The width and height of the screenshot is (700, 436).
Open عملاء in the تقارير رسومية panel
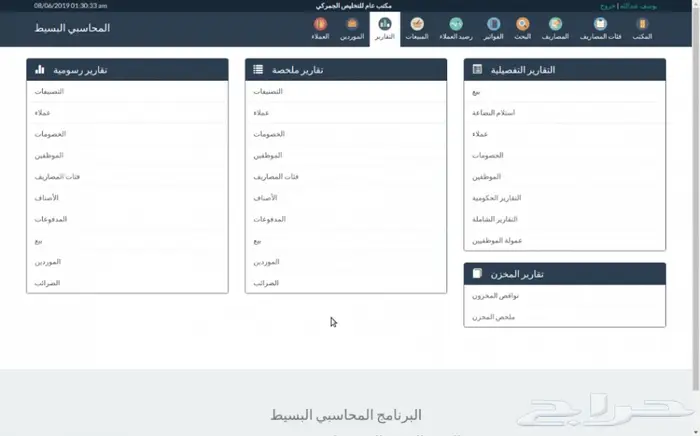click(42, 113)
